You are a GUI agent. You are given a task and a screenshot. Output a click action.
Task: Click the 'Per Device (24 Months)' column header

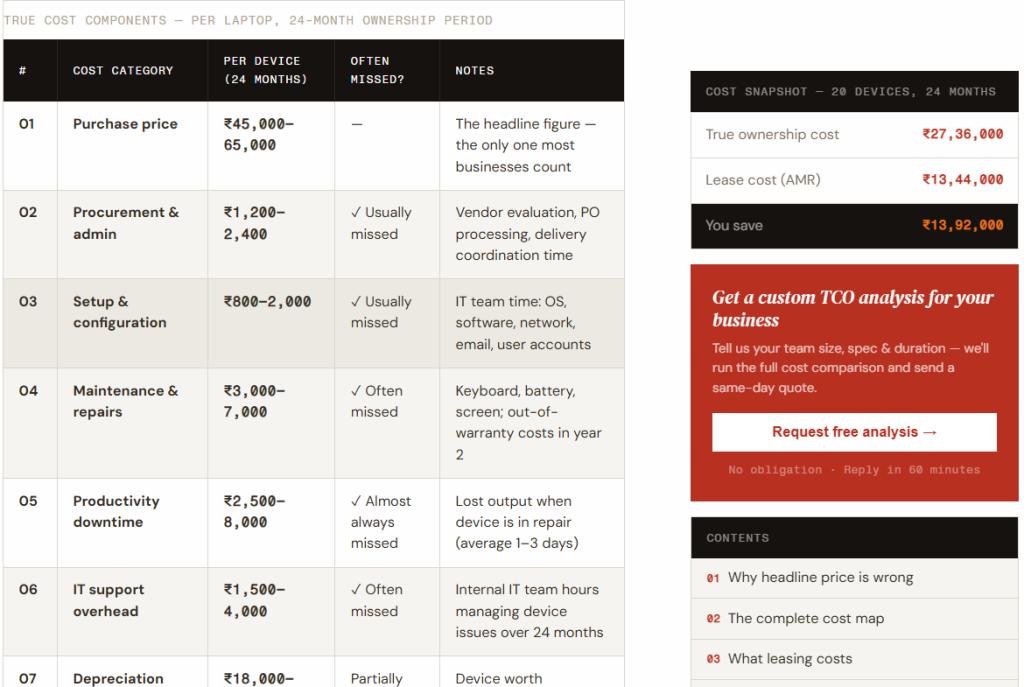pos(265,70)
